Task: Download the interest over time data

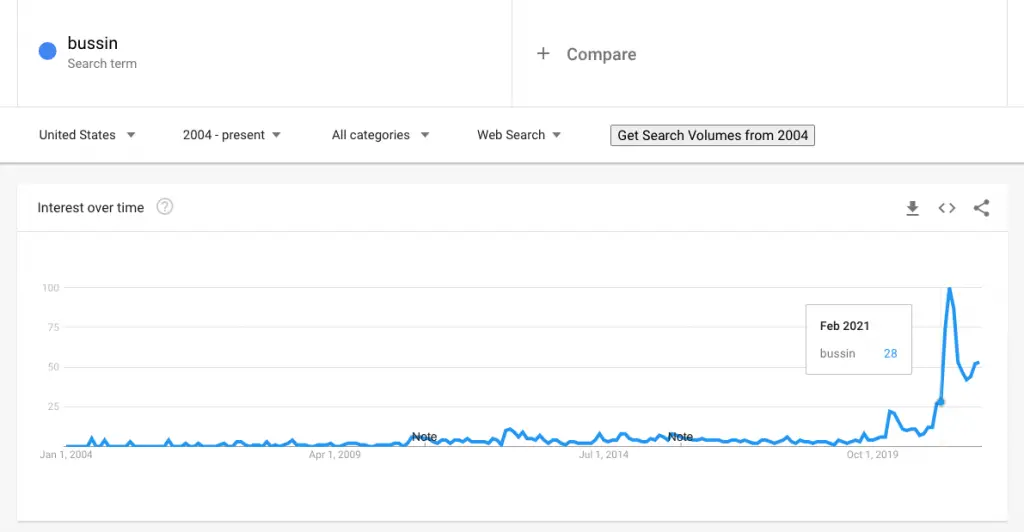Action: point(912,208)
